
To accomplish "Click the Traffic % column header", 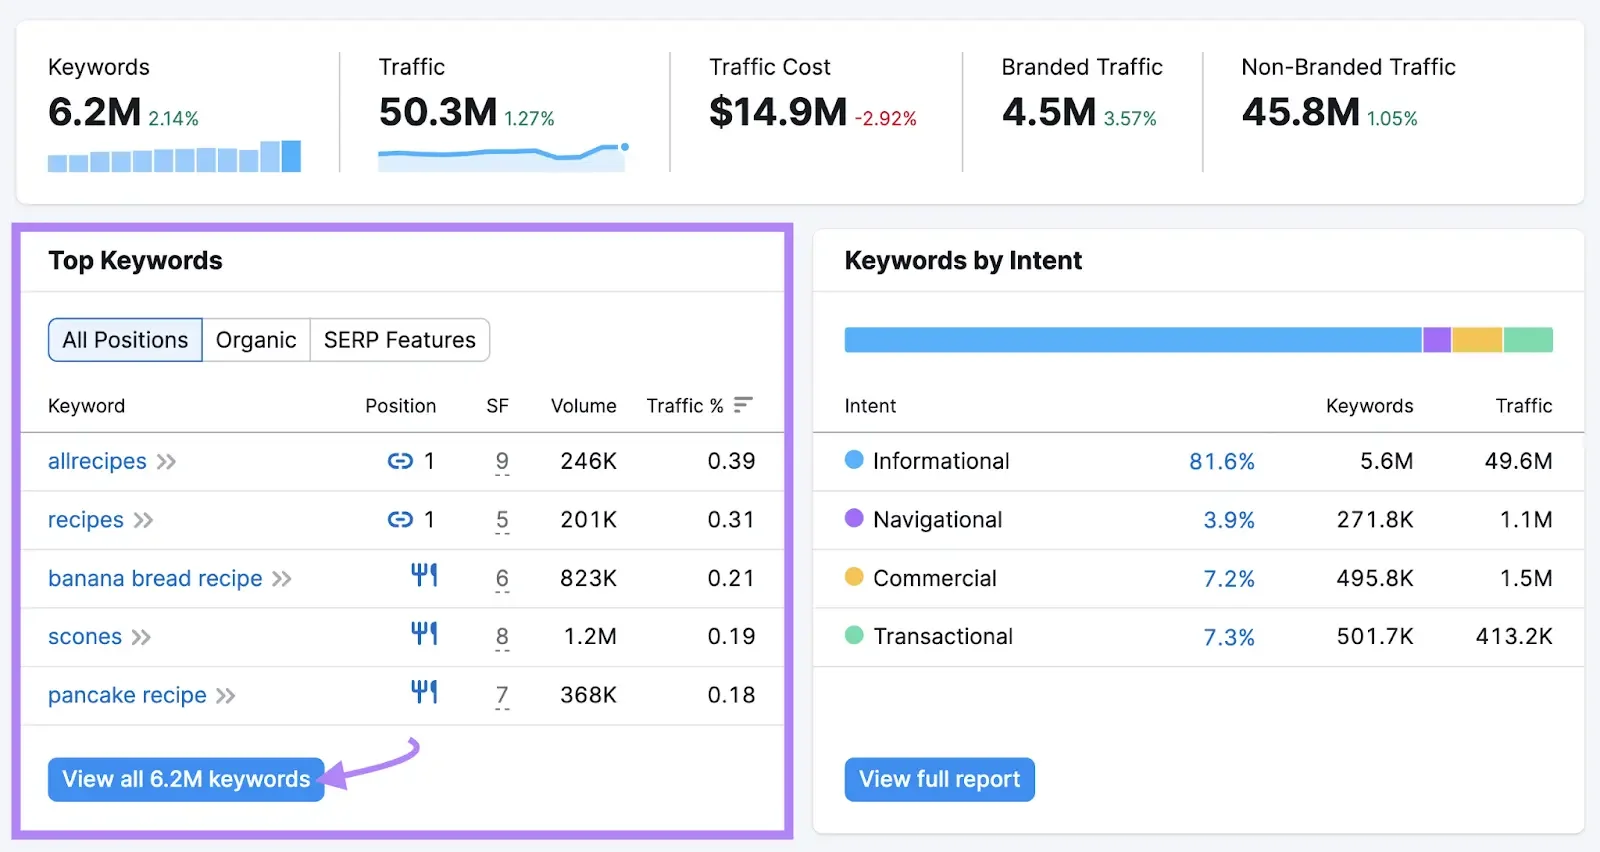I will click(x=685, y=406).
